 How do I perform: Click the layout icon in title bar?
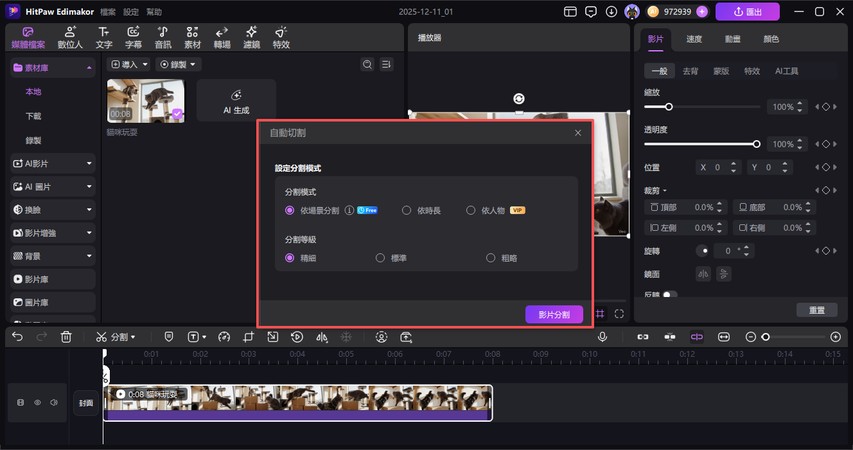[570, 11]
